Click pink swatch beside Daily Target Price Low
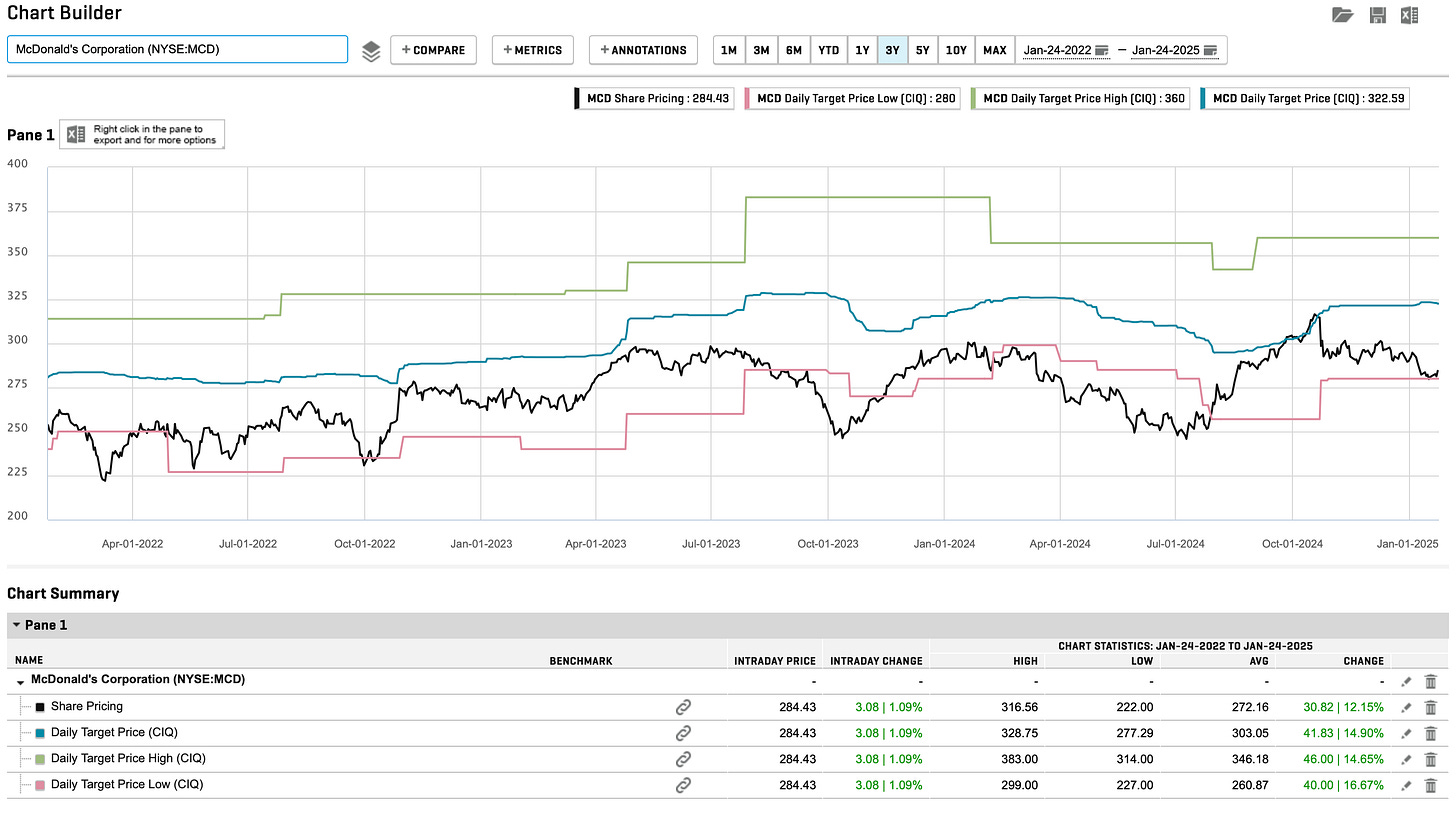The width and height of the screenshot is (1456, 815). point(40,785)
